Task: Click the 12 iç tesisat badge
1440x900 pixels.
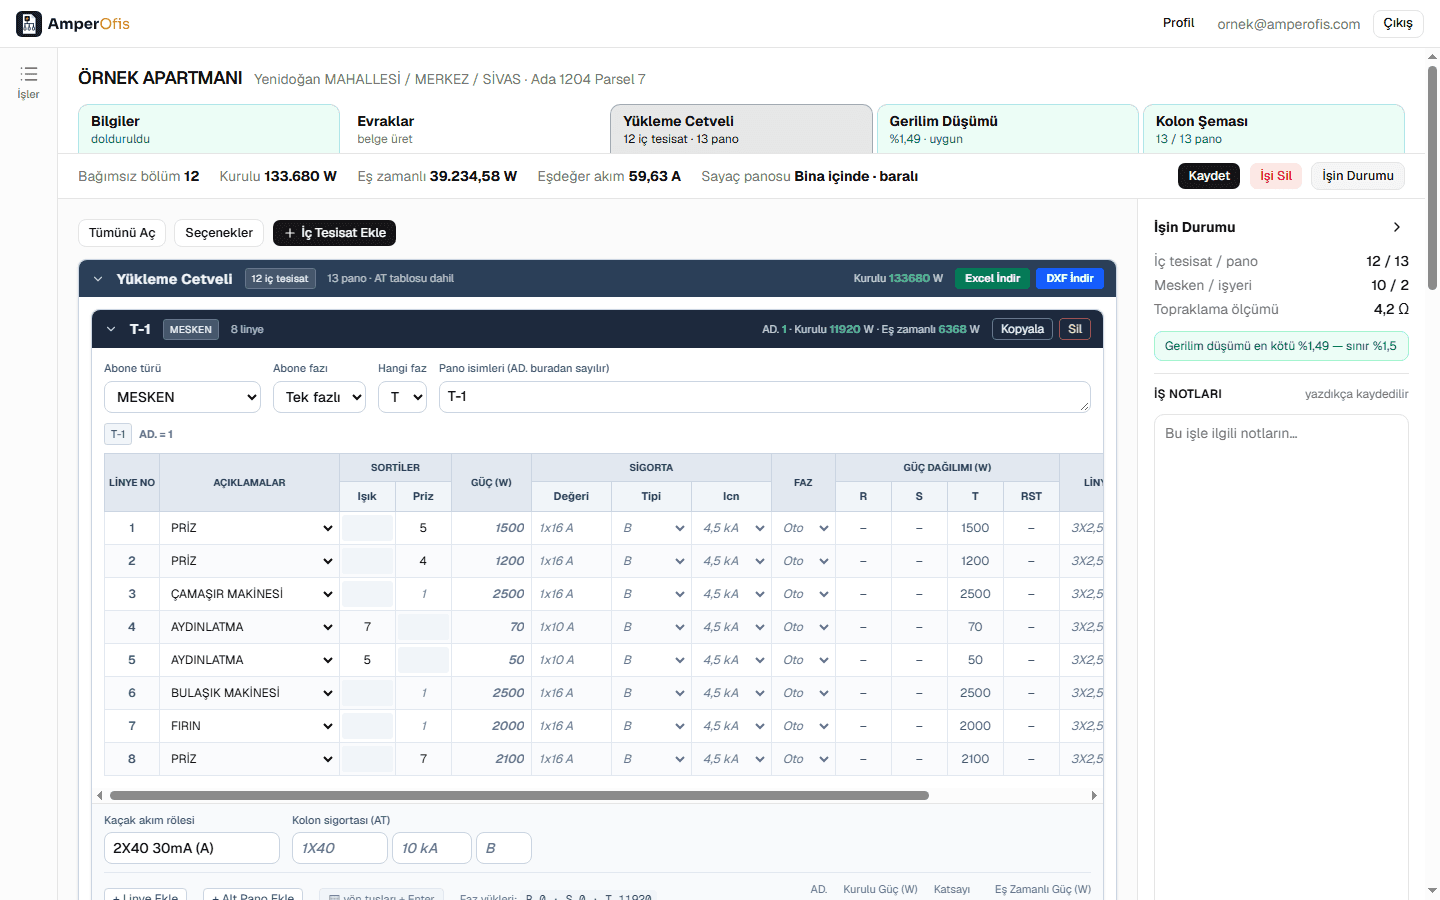Action: coord(280,279)
